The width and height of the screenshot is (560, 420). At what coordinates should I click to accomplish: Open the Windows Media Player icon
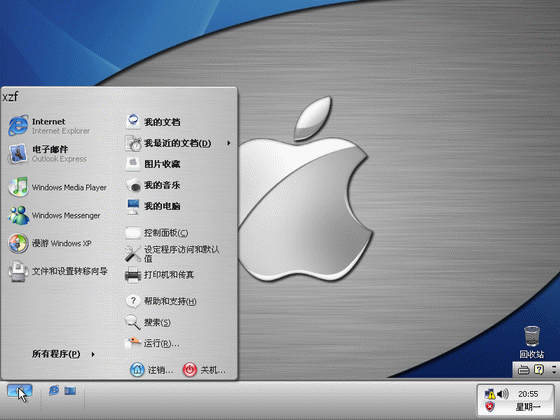(18, 187)
